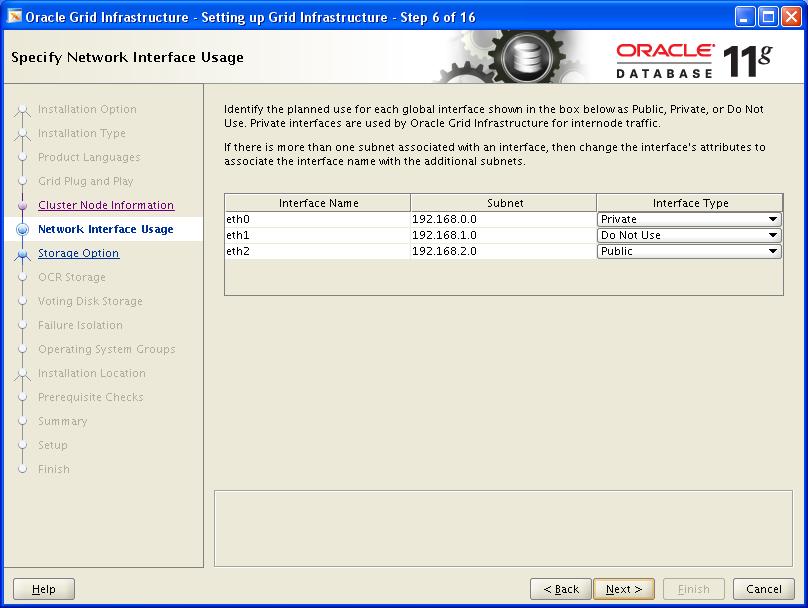The height and width of the screenshot is (608, 808).
Task: Click the Interface Type column header
Action: [690, 203]
